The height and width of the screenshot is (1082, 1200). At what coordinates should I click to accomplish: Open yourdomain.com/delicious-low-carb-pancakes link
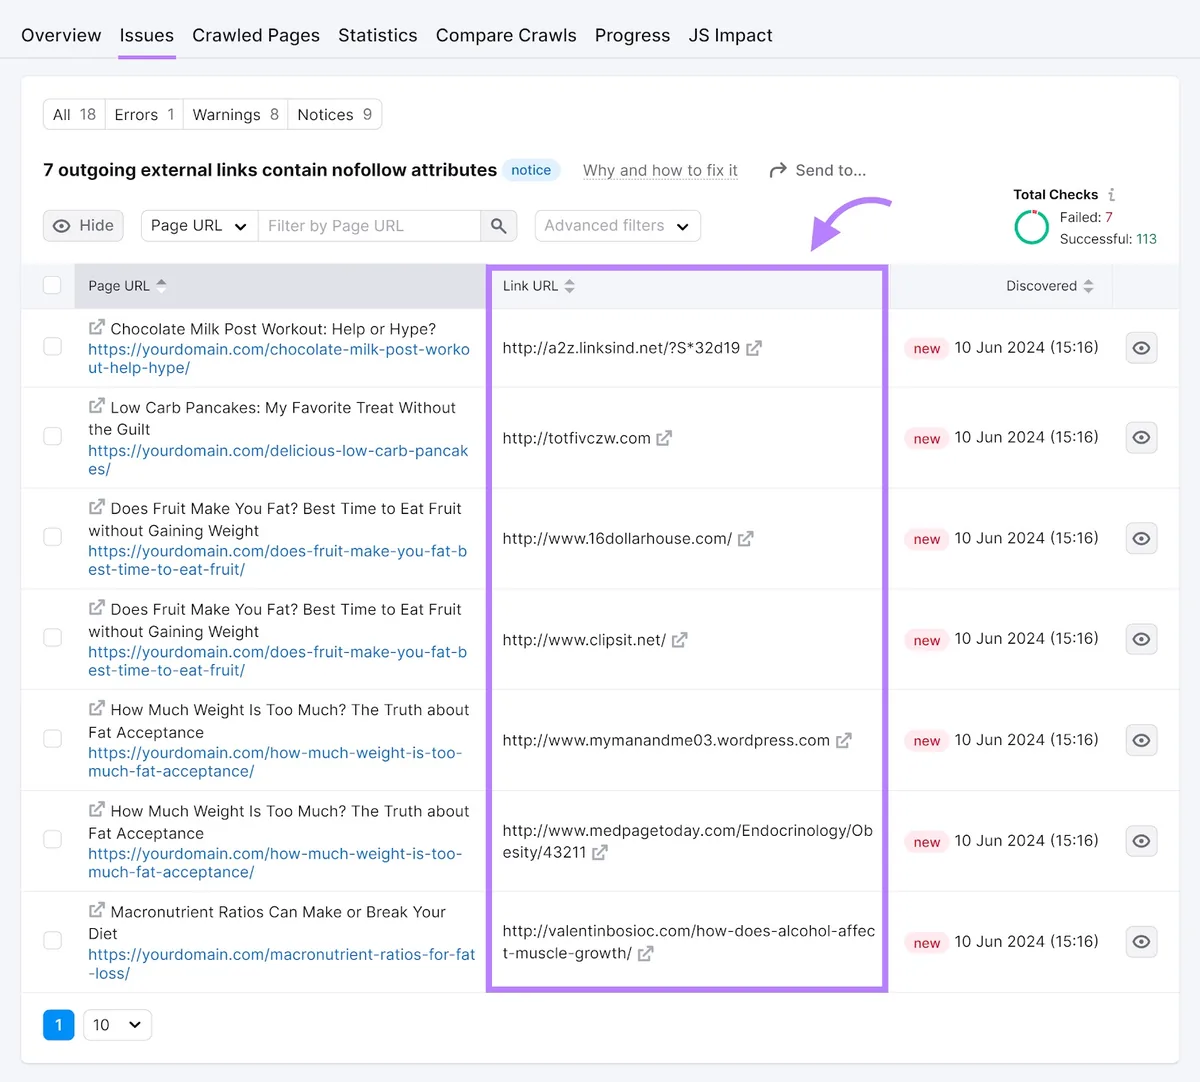278,460
